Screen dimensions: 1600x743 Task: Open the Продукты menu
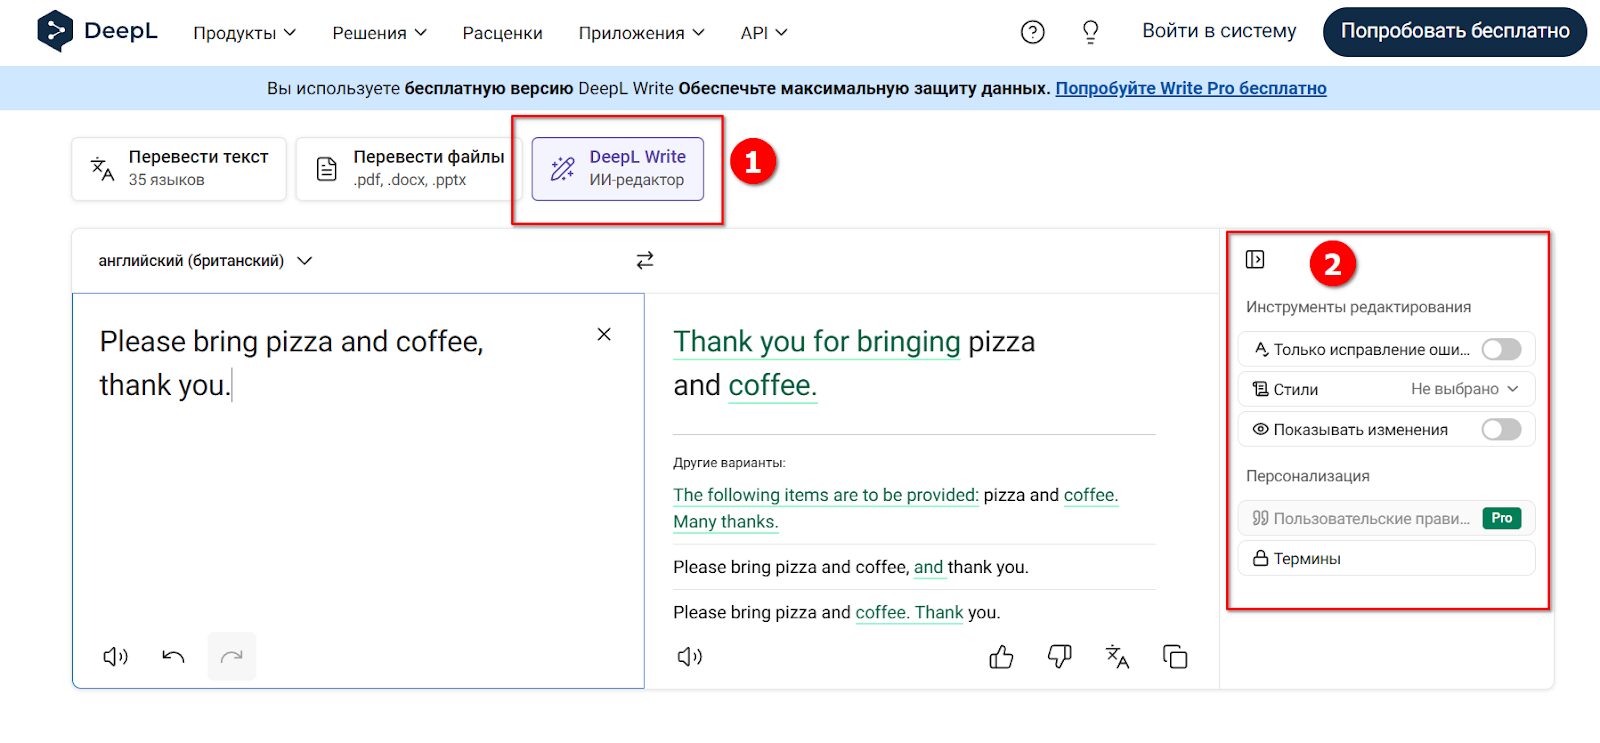[x=244, y=33]
